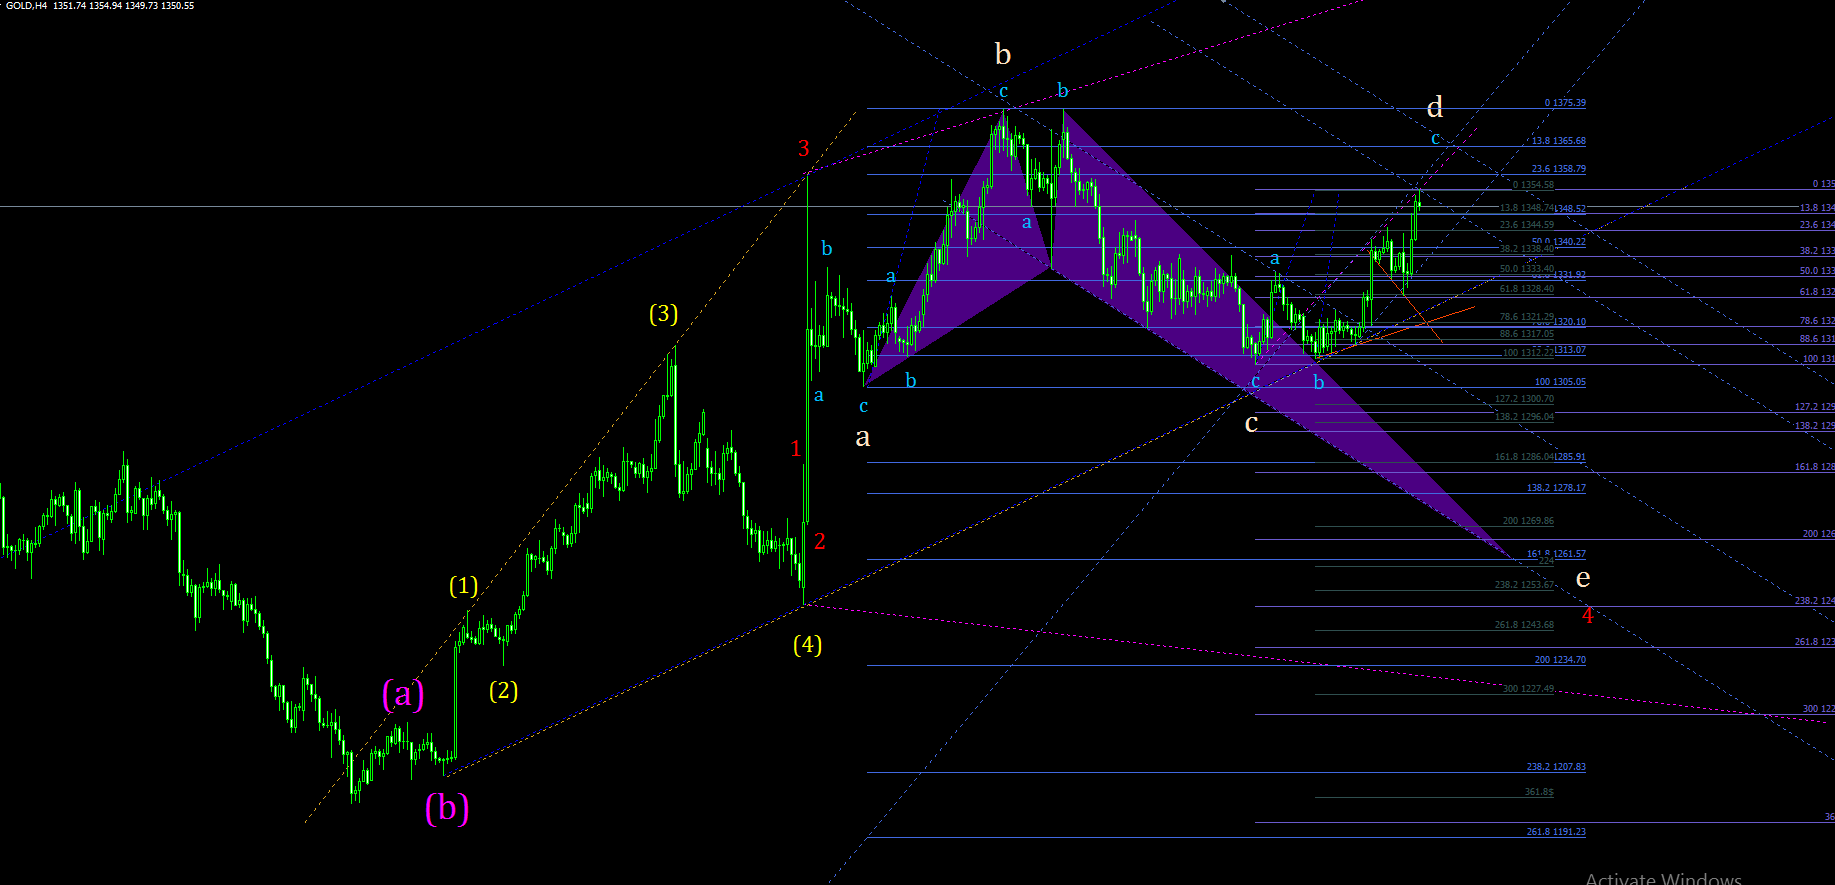This screenshot has height=885, width=1835.
Task: Click the Fibonacci label "13.8 1365.68"
Action: tap(1559, 141)
